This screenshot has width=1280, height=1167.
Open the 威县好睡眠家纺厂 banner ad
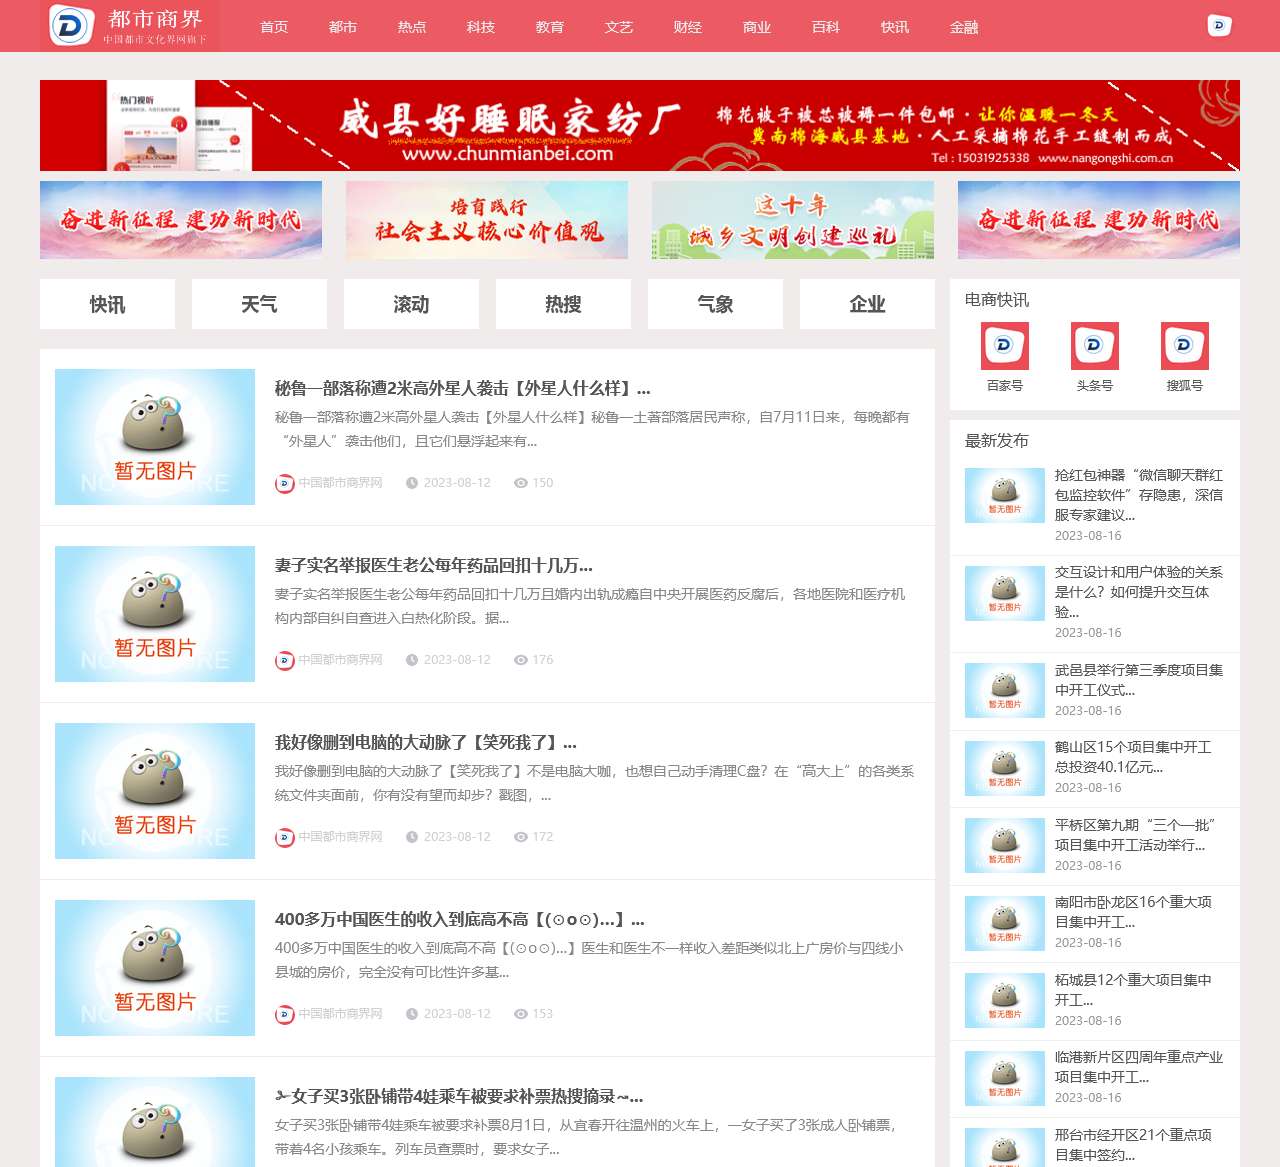tap(640, 125)
